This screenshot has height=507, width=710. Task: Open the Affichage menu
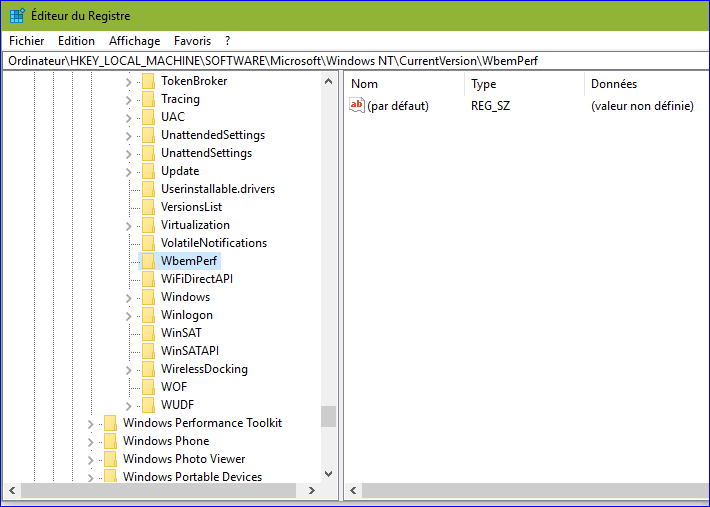pos(134,41)
